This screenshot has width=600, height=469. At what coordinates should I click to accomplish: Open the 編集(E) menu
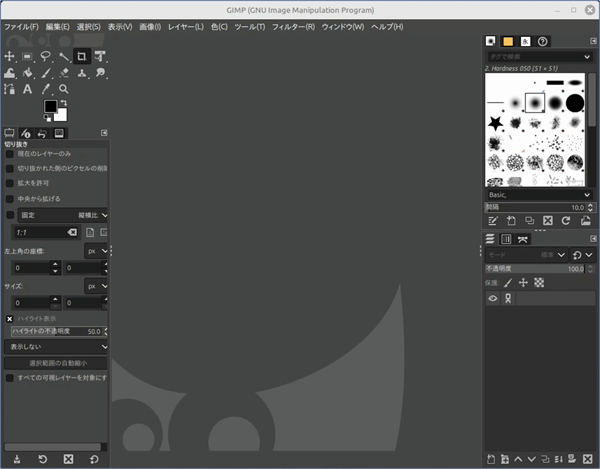(x=58, y=27)
